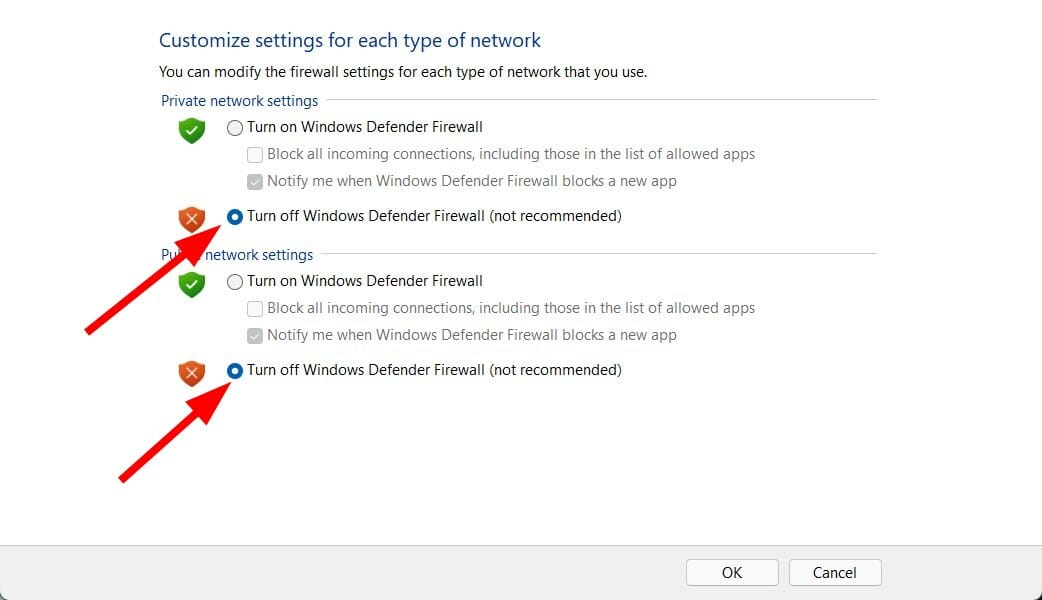The height and width of the screenshot is (600, 1042).
Task: Click the green shield under Public network settings
Action: coord(191,285)
